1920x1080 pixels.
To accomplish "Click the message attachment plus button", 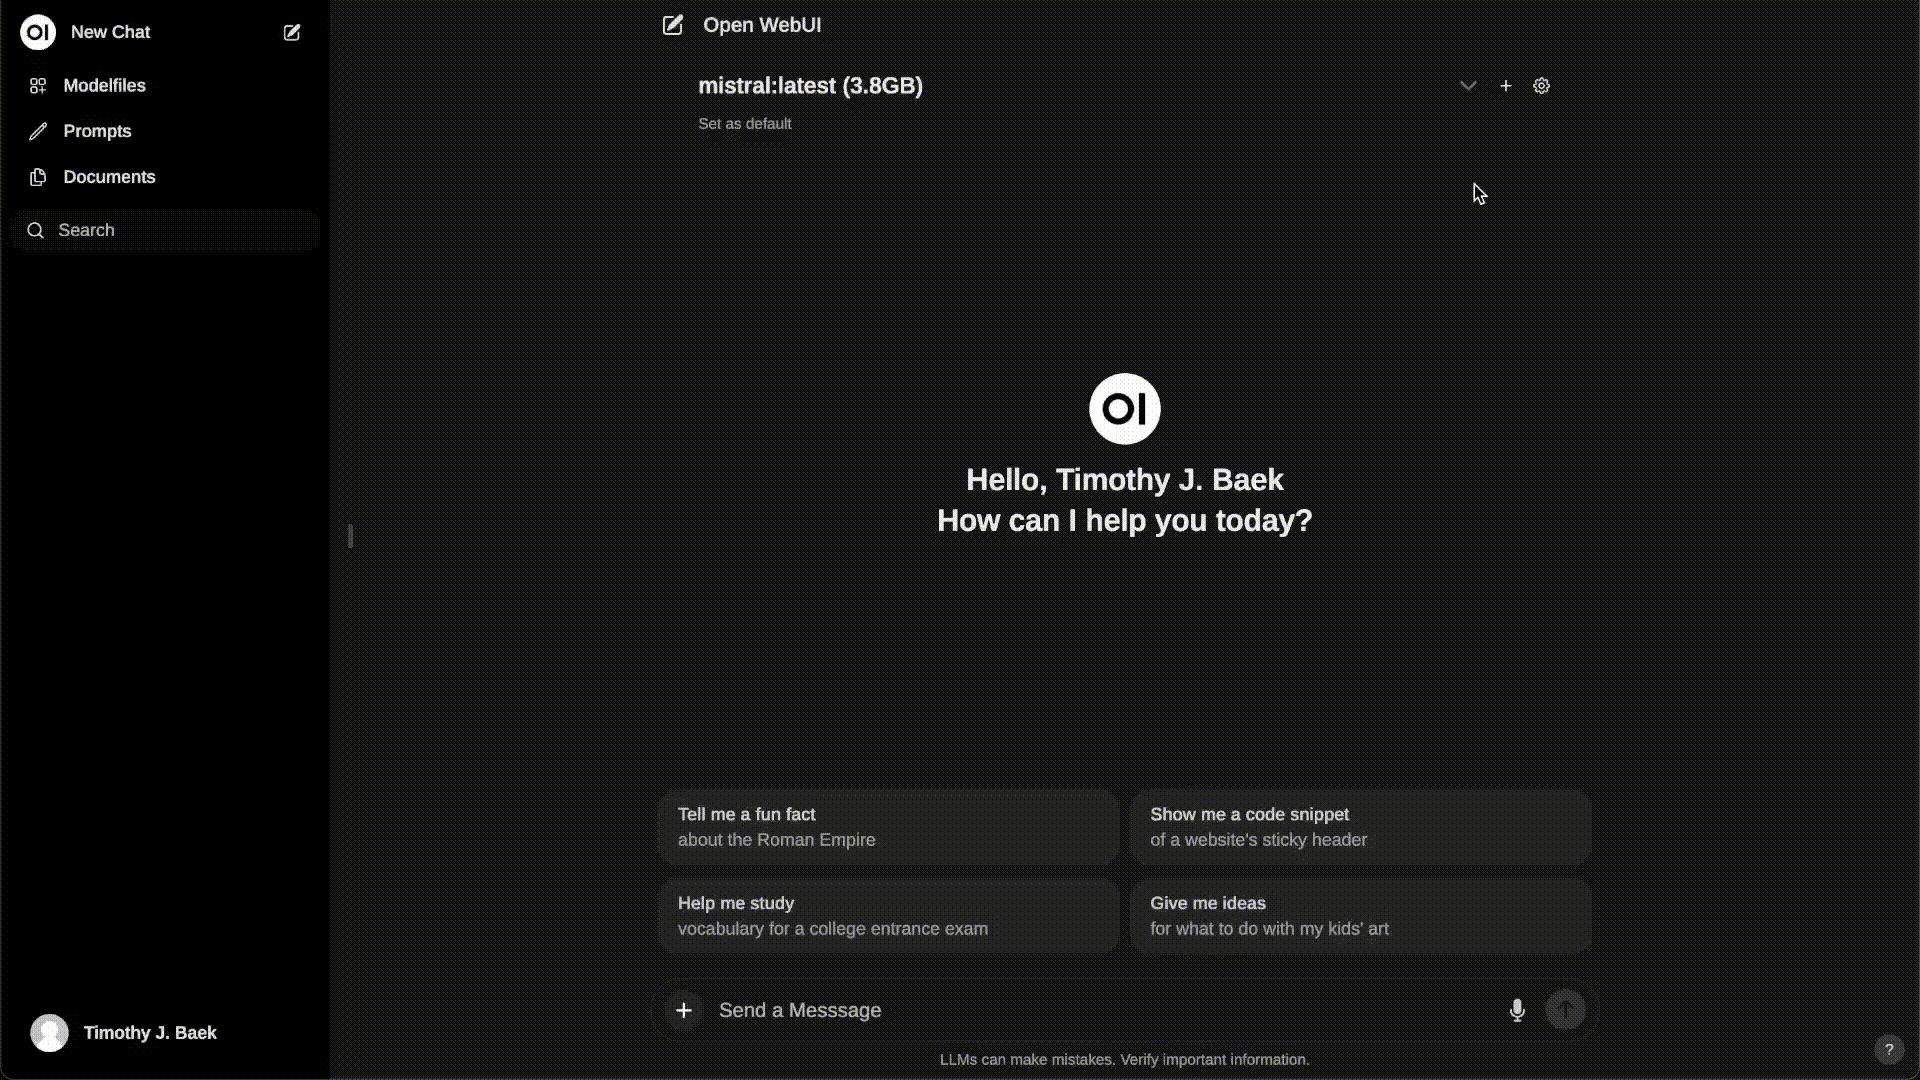I will tap(683, 1009).
